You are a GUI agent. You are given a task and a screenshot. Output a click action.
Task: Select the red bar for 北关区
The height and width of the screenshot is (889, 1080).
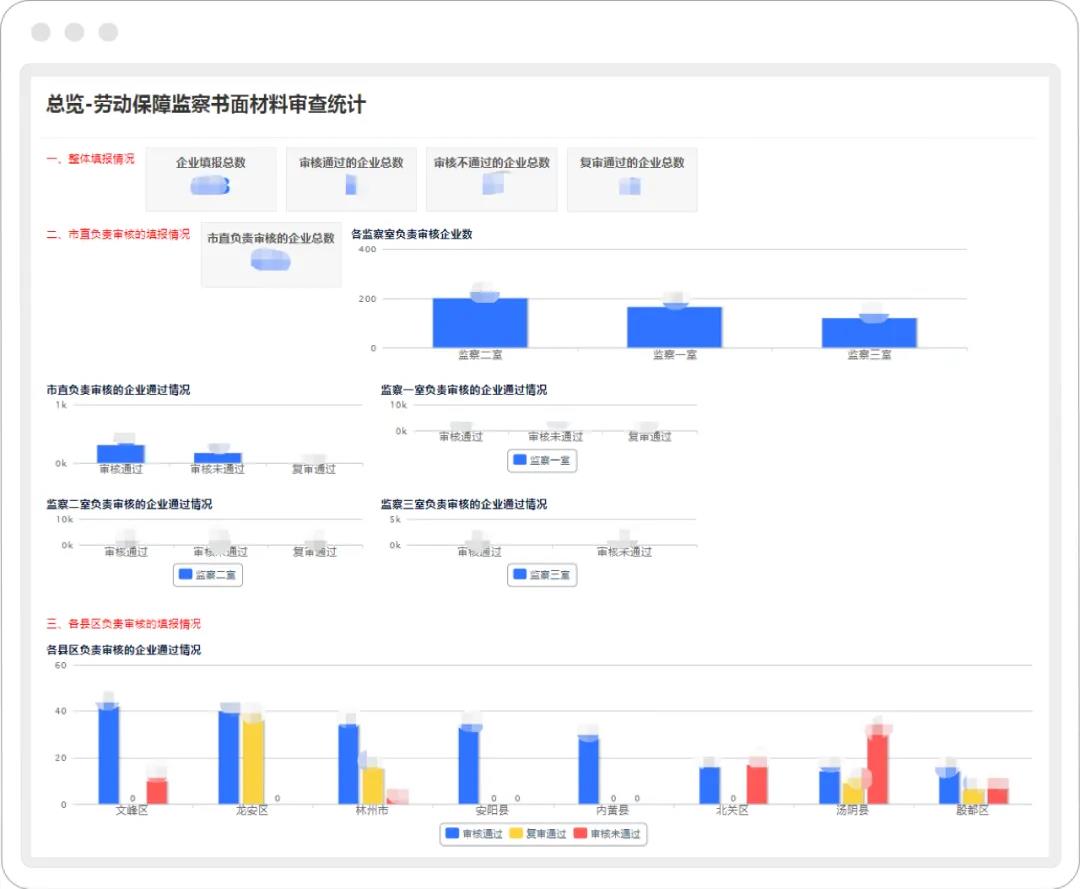tap(757, 785)
